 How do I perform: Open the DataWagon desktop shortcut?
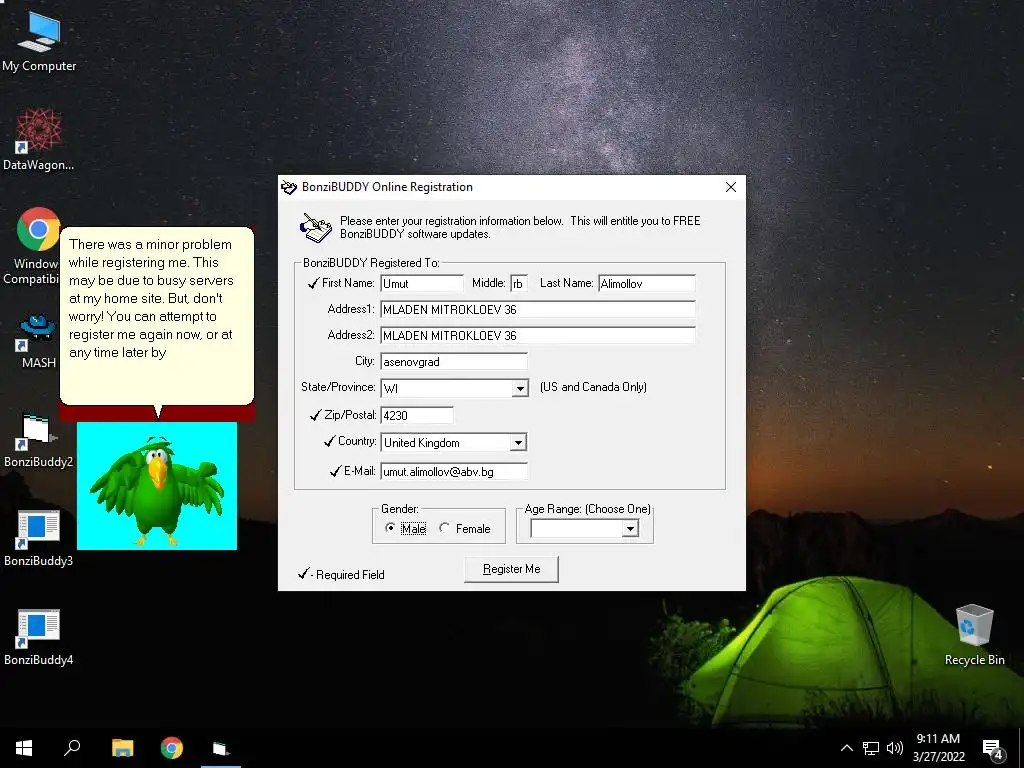pos(39,140)
